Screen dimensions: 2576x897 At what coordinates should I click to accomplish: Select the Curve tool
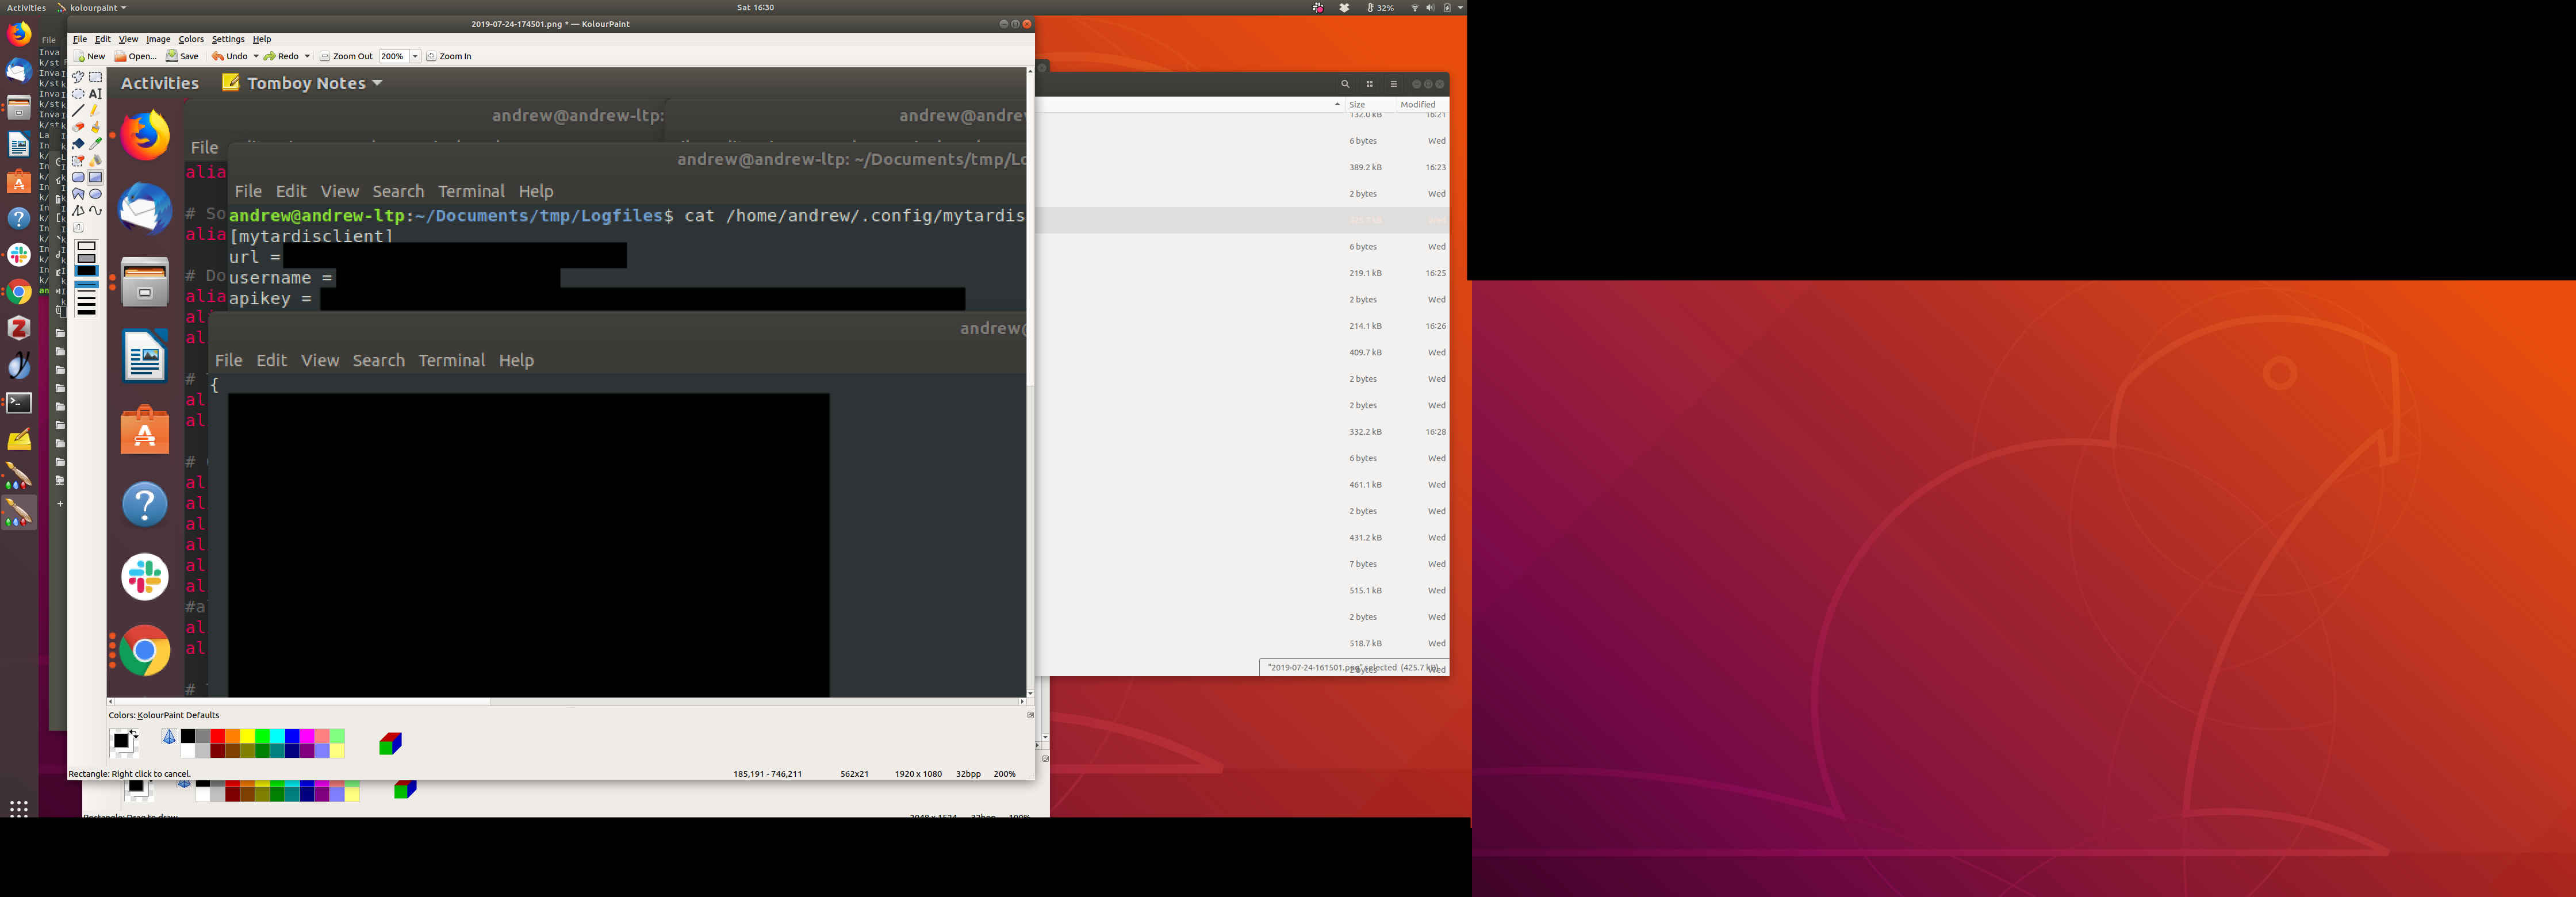(96, 211)
